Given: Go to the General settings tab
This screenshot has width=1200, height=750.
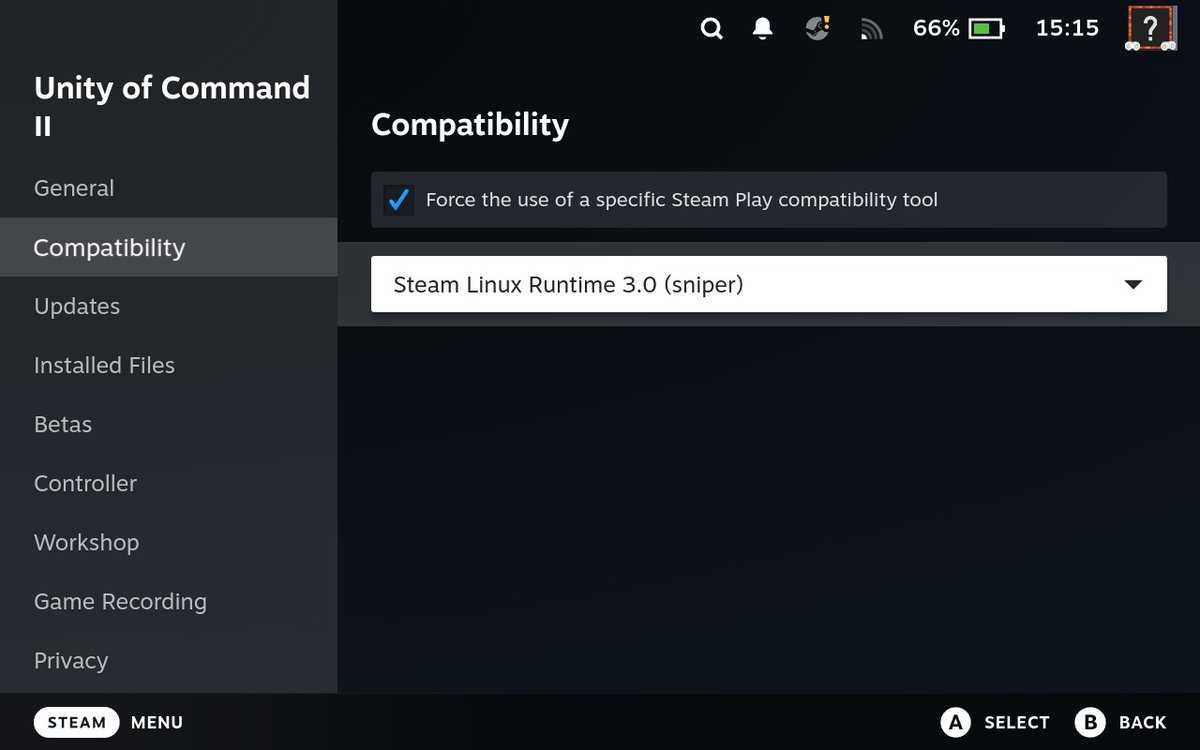Looking at the screenshot, I should [x=168, y=188].
